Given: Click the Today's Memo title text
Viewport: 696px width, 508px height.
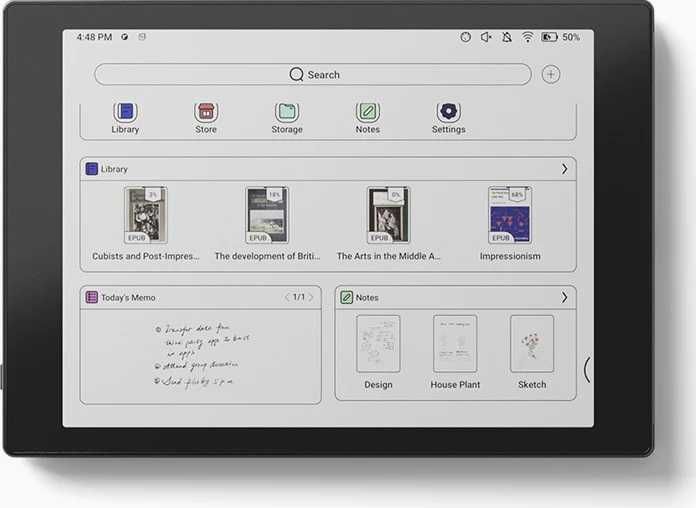Looking at the screenshot, I should 128,298.
